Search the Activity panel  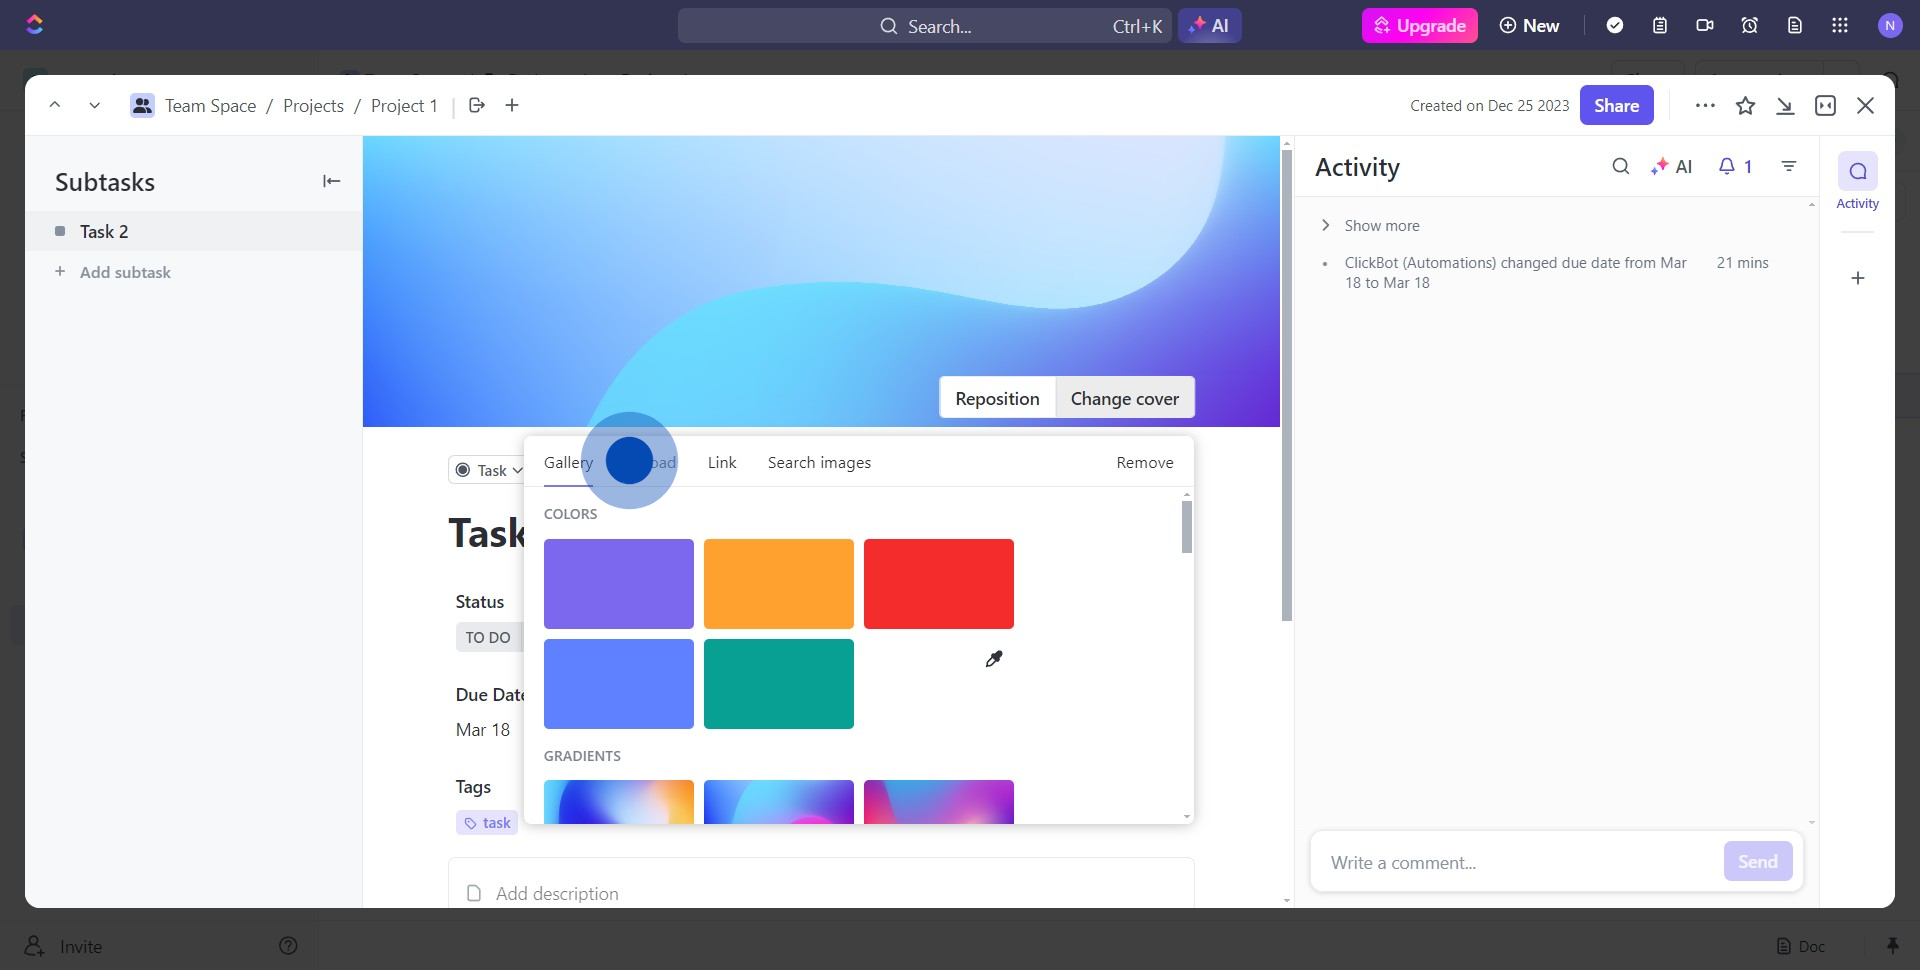point(1621,166)
